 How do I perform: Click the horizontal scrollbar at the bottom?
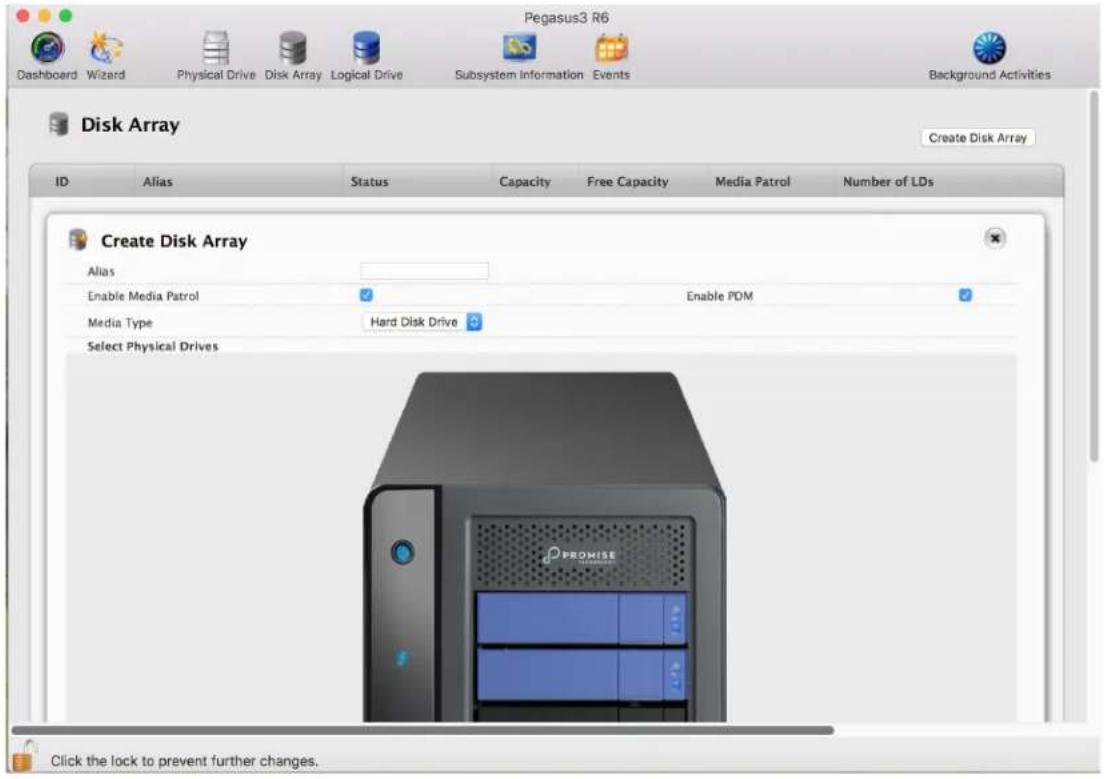[422, 730]
